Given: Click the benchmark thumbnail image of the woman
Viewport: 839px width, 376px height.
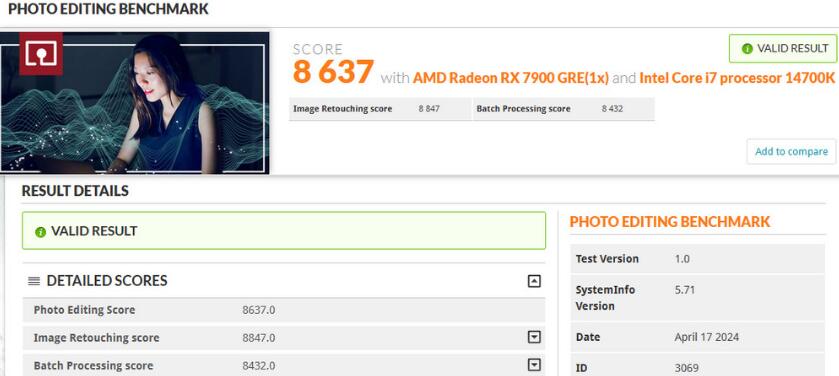Looking at the screenshot, I should (134, 103).
